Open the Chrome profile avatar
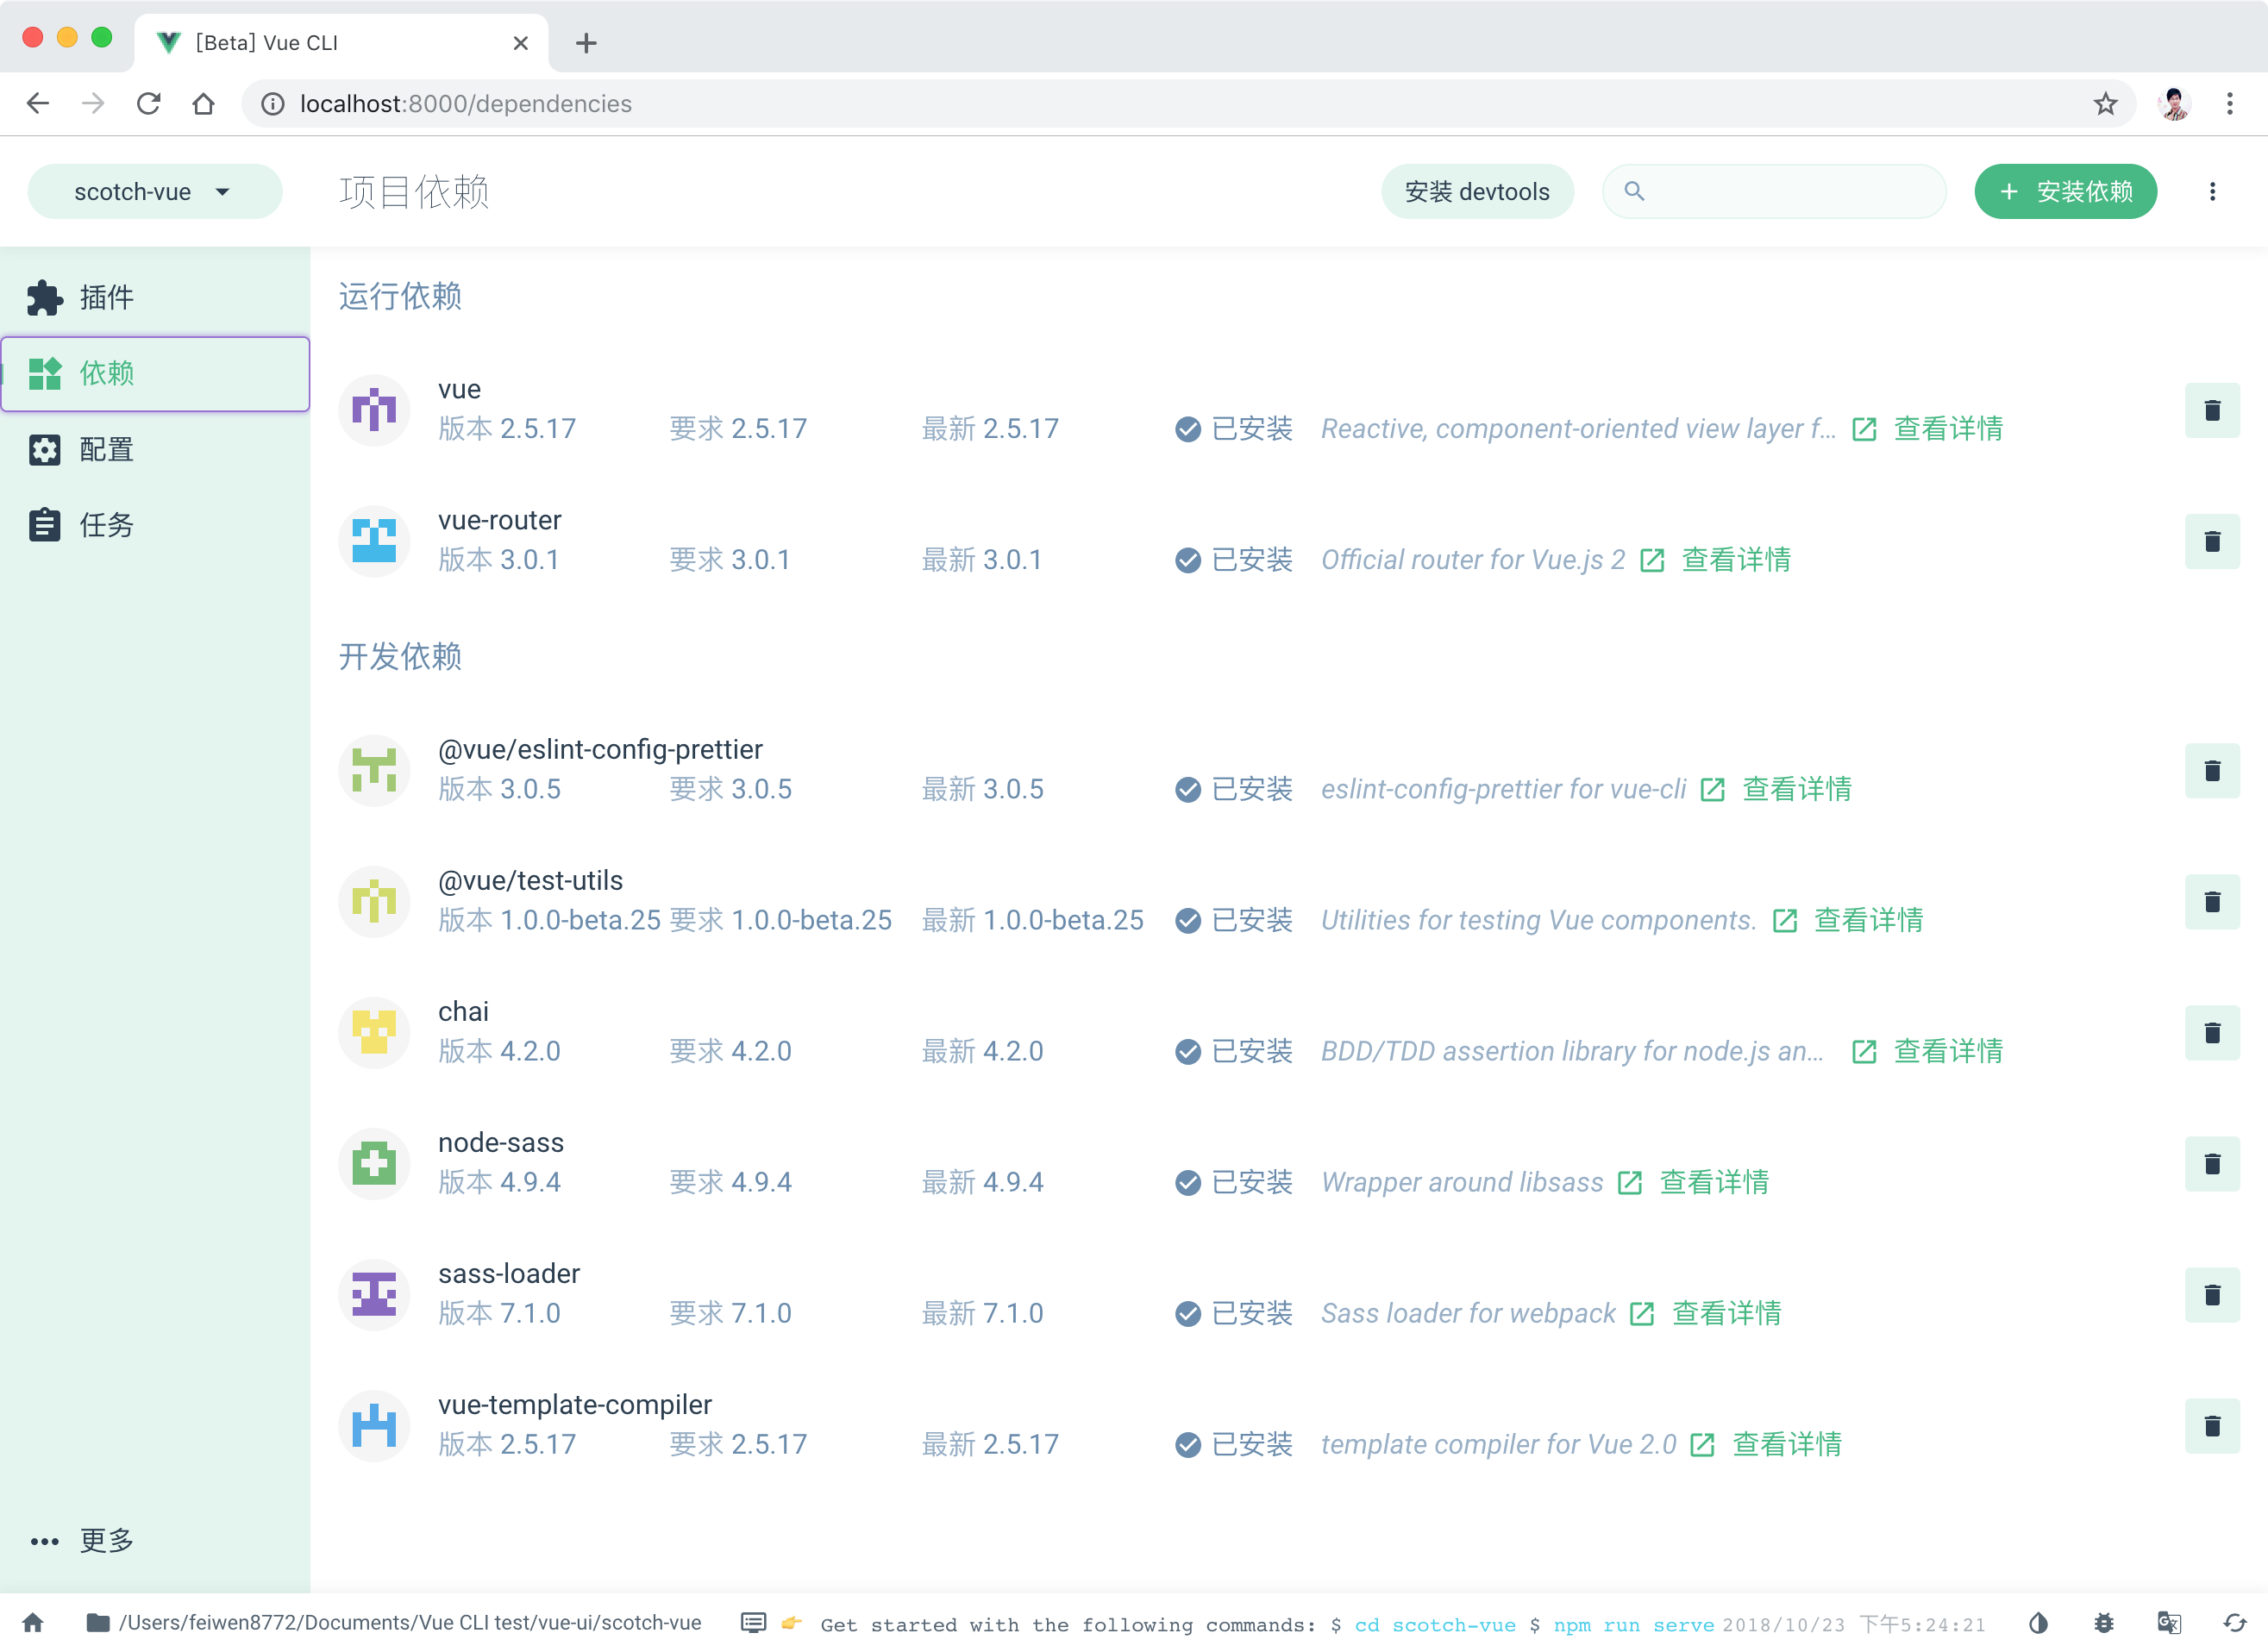The height and width of the screenshot is (1652, 2268). point(2174,103)
